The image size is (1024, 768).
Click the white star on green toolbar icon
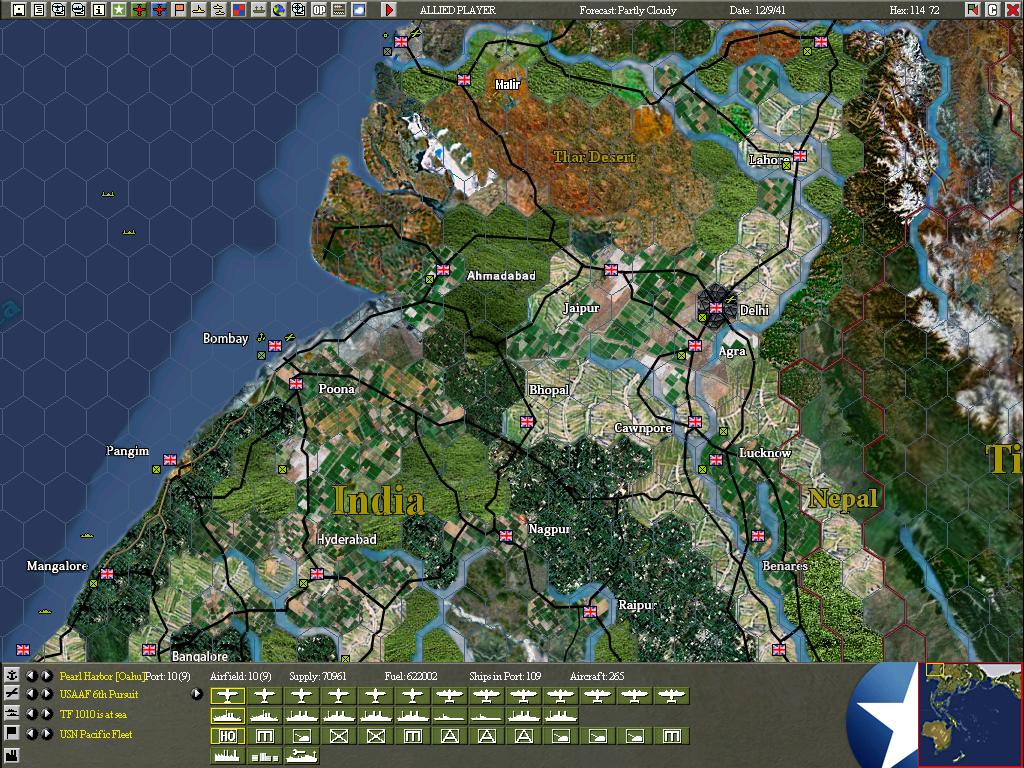pos(118,10)
